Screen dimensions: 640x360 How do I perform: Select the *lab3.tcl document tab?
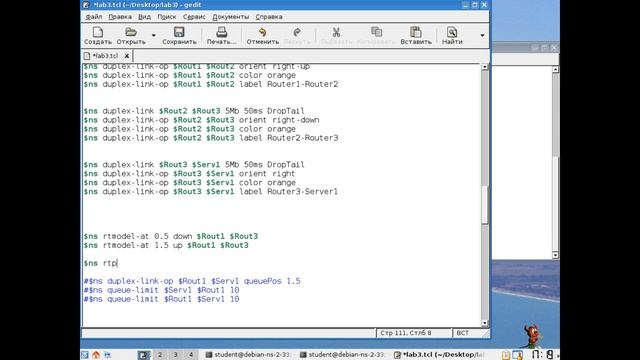coord(105,56)
